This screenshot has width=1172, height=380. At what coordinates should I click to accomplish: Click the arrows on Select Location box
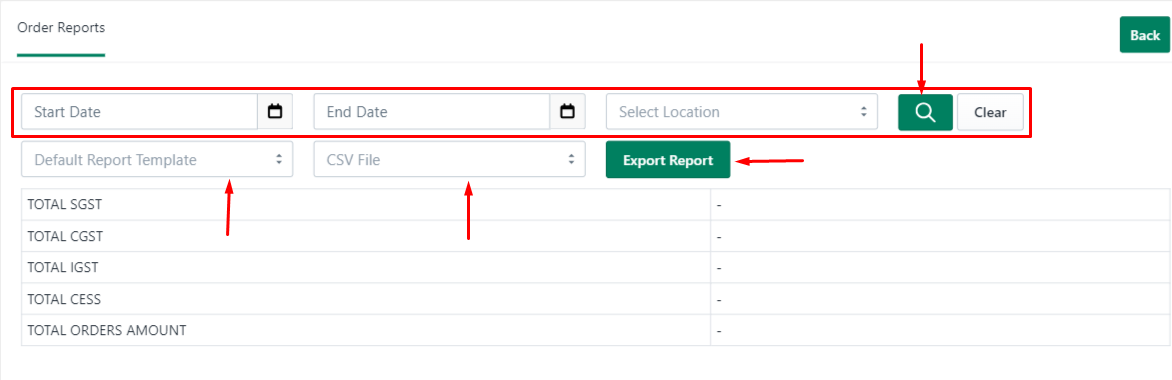coord(863,112)
